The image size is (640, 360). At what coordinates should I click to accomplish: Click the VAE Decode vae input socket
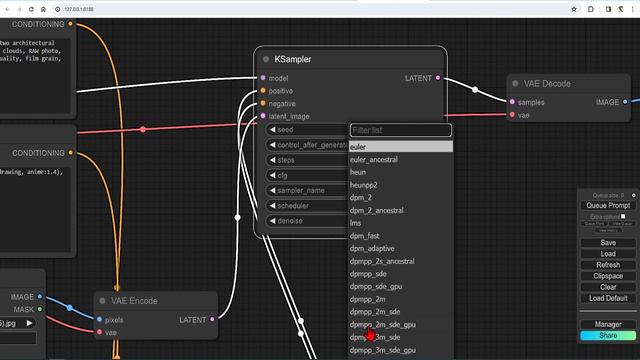[512, 115]
